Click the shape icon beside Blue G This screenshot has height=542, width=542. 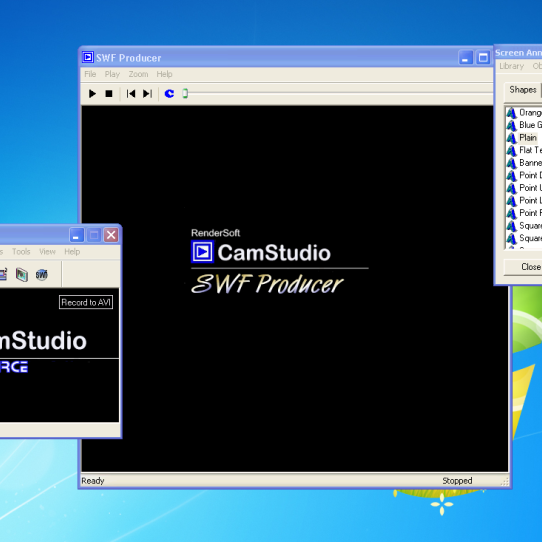pos(512,125)
